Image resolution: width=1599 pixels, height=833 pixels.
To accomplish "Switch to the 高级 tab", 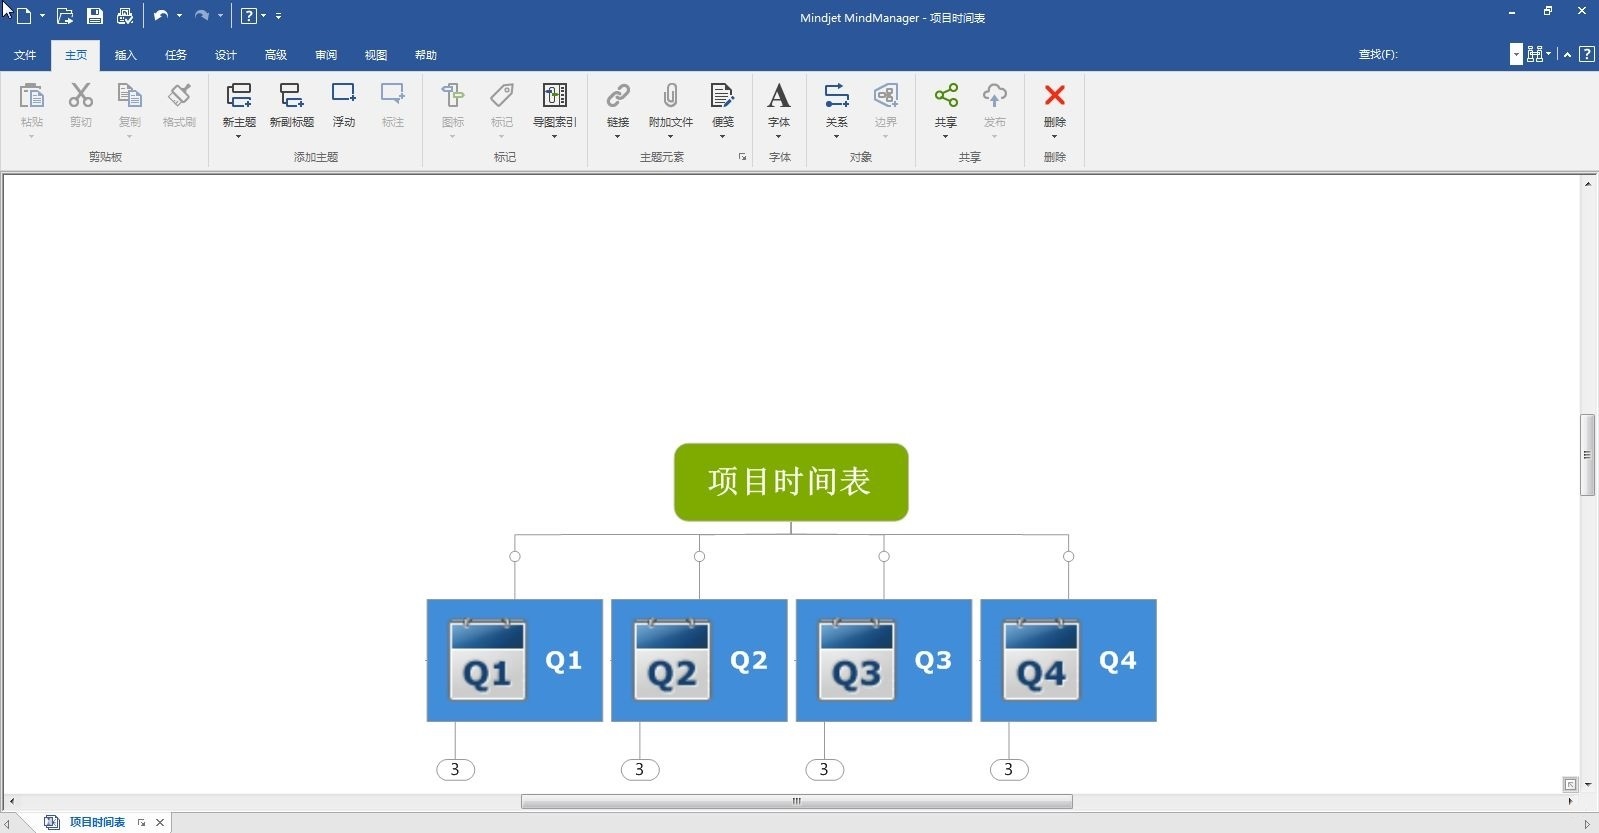I will click(276, 55).
